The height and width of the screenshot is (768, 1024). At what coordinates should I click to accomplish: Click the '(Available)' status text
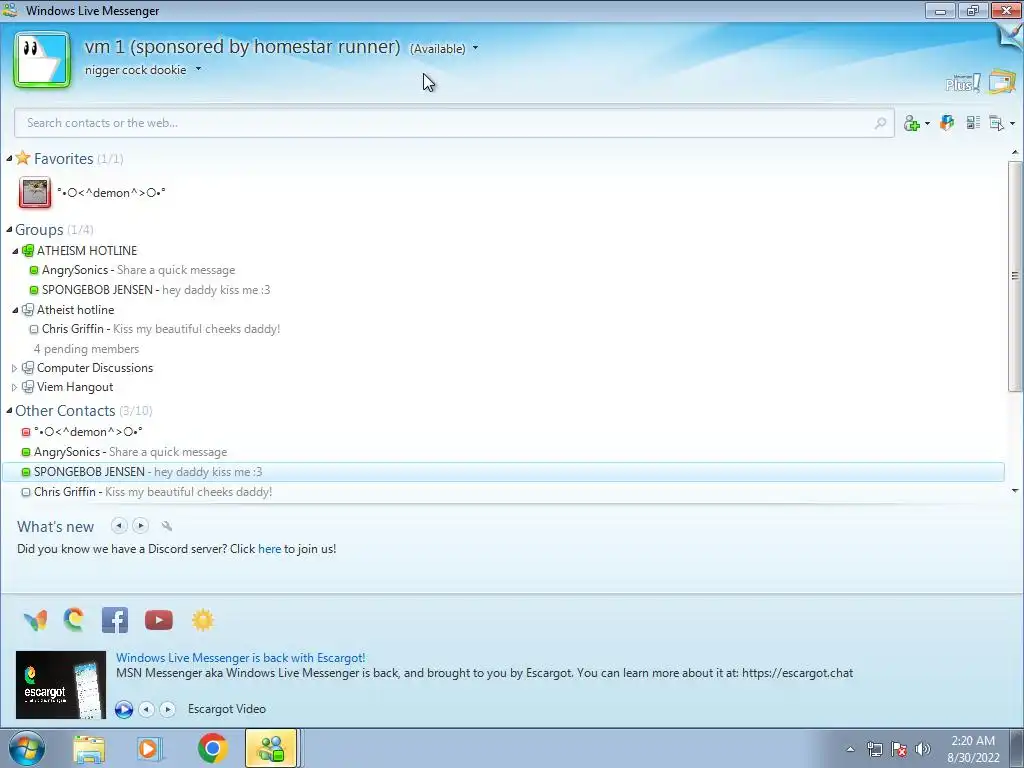(x=438, y=48)
